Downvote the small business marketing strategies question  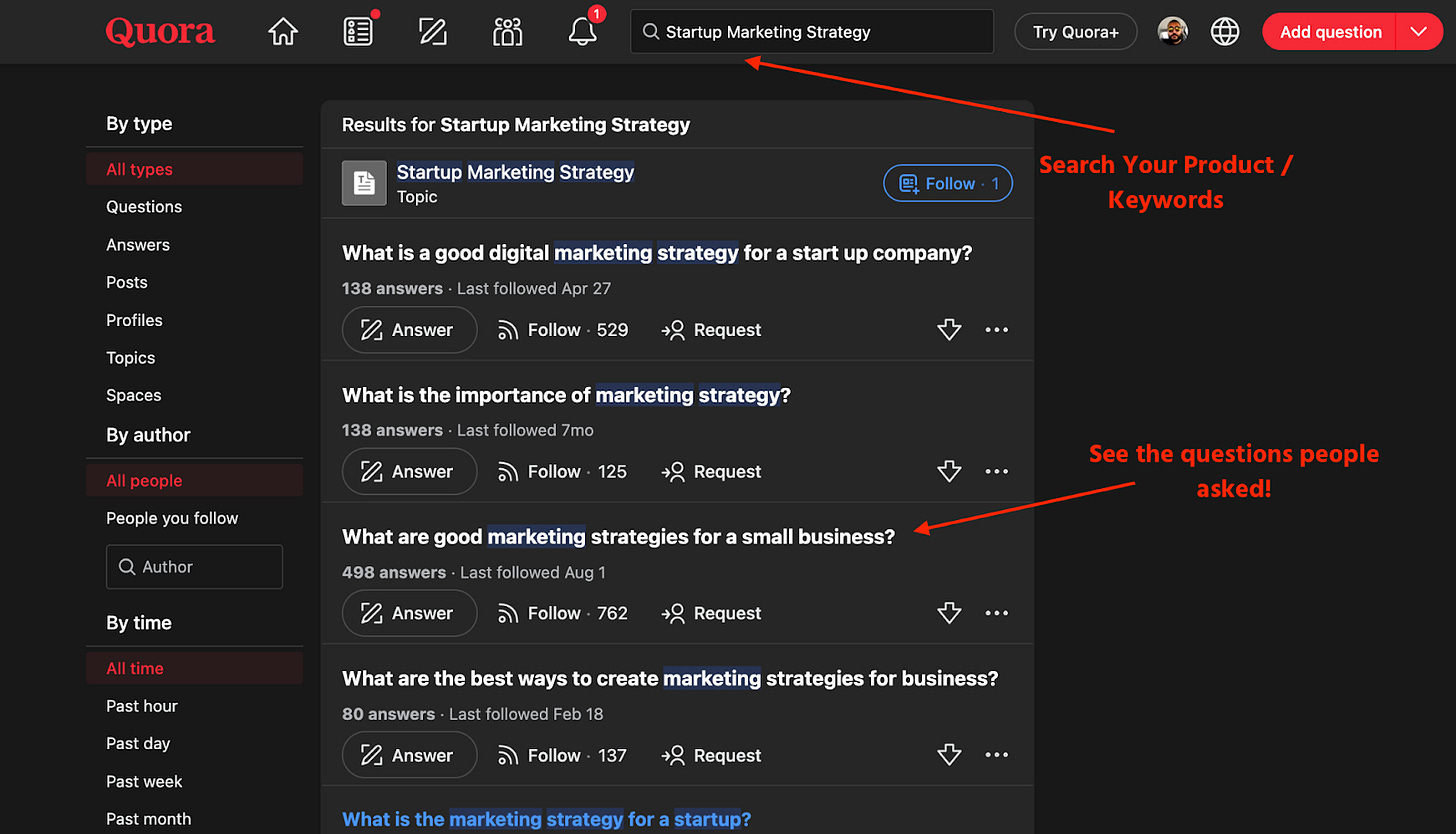click(x=949, y=614)
